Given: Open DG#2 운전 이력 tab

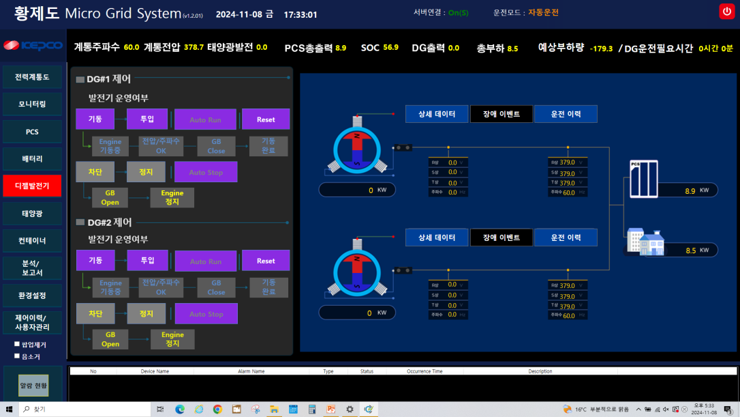Looking at the screenshot, I should 565,237.
